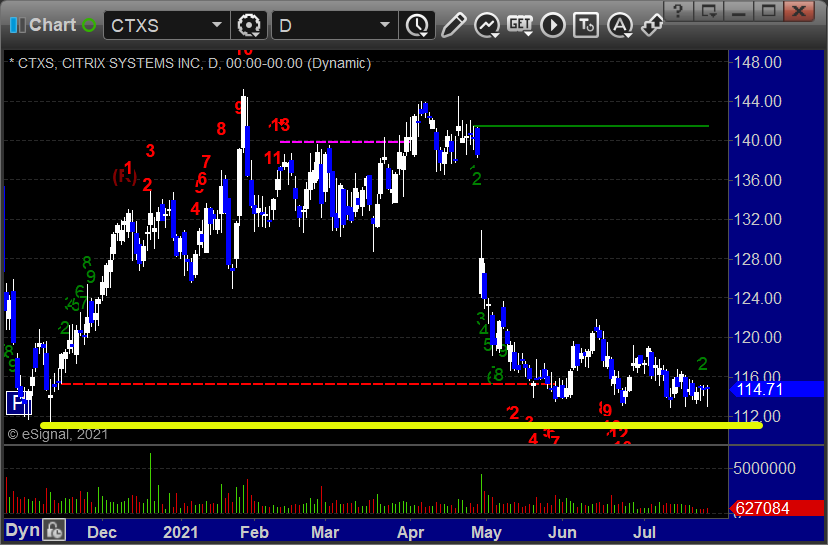828x545 pixels.
Task: Click the blue Chart window icon
Action: point(17,25)
